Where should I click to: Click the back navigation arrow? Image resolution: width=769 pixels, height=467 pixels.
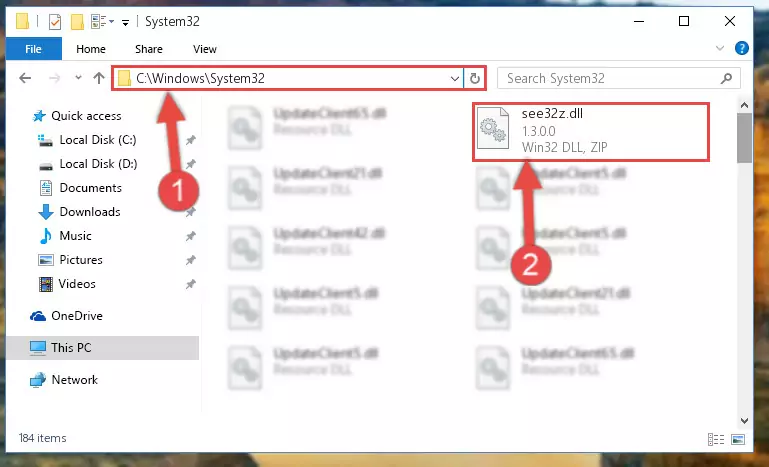click(x=25, y=78)
